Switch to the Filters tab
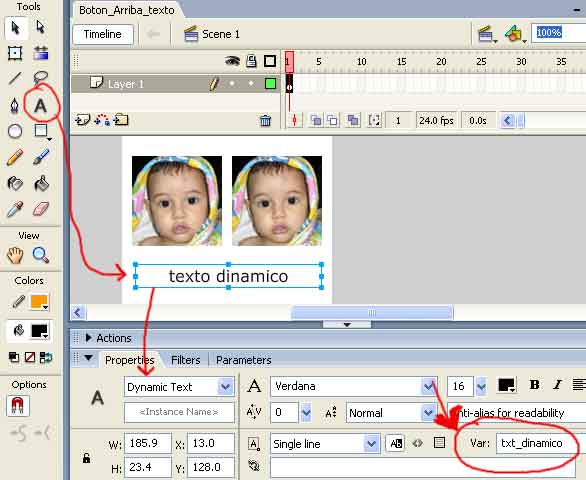 (x=185, y=360)
